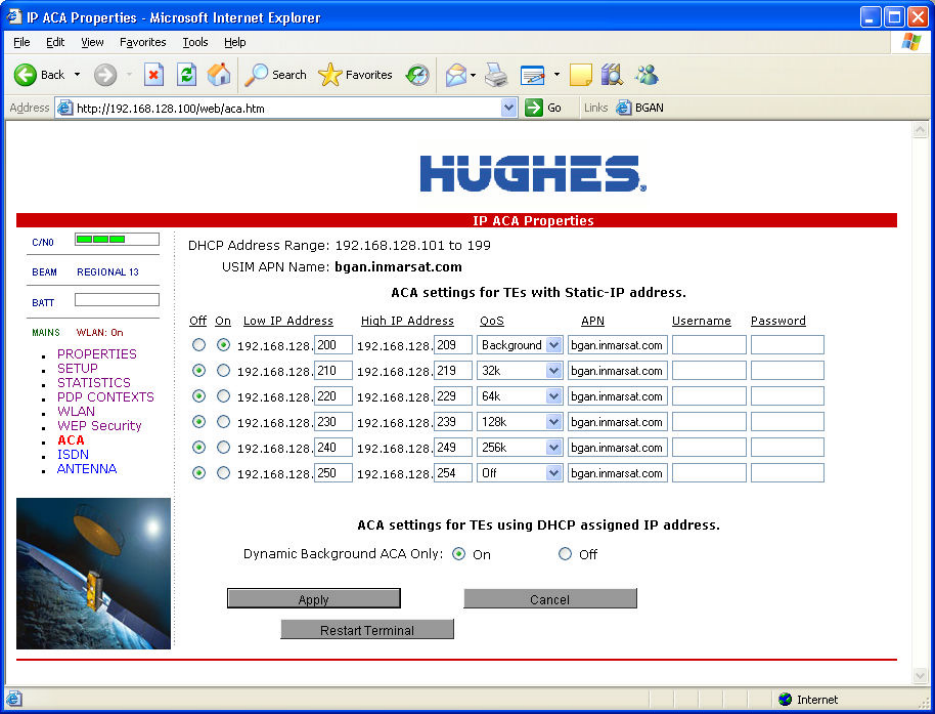Screen dimensions: 935x714
Task: Open the ANTENNA sidebar link
Action: pyautogui.click(x=87, y=468)
